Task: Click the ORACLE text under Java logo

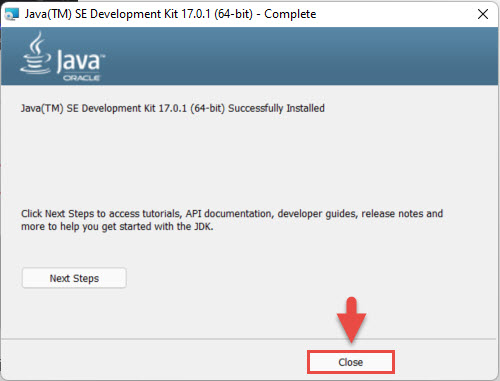Action: pos(81,78)
